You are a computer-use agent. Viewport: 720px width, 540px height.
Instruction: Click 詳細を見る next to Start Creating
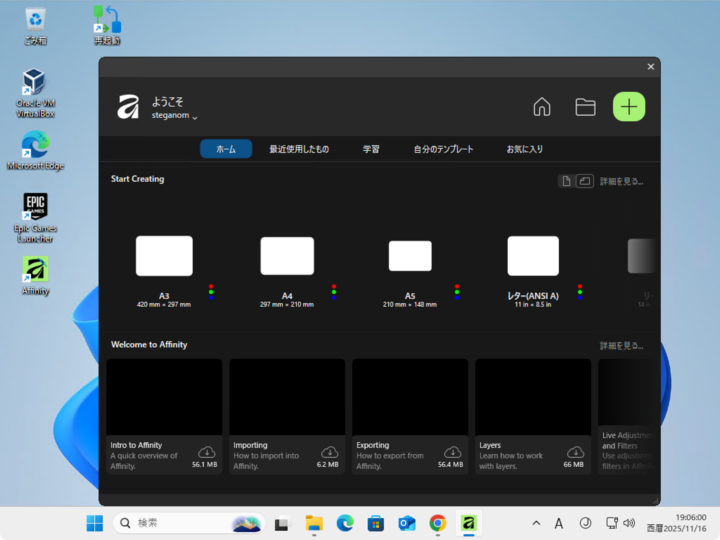(x=621, y=182)
